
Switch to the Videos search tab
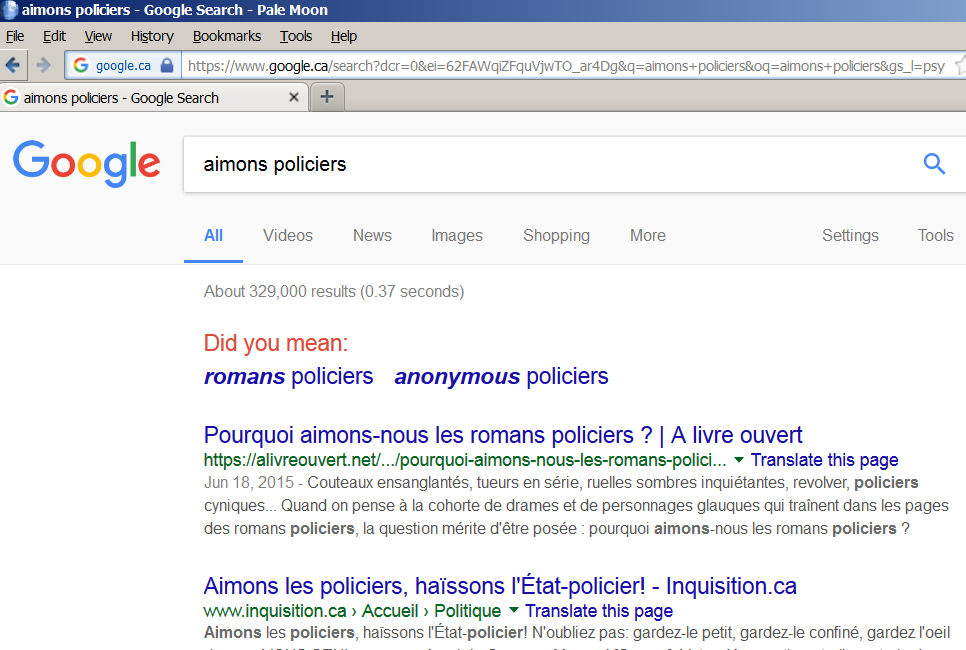coord(287,235)
